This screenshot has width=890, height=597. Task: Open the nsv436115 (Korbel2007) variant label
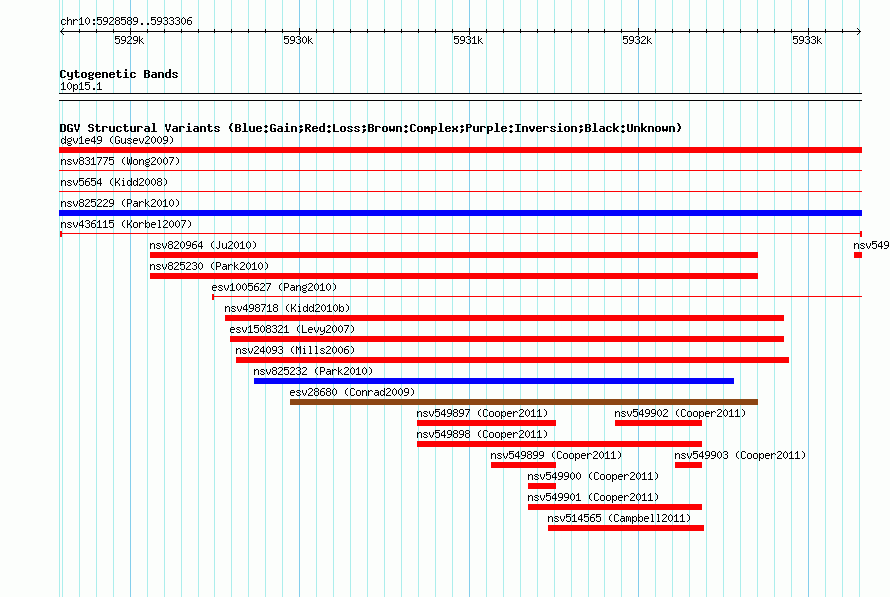(x=126, y=224)
